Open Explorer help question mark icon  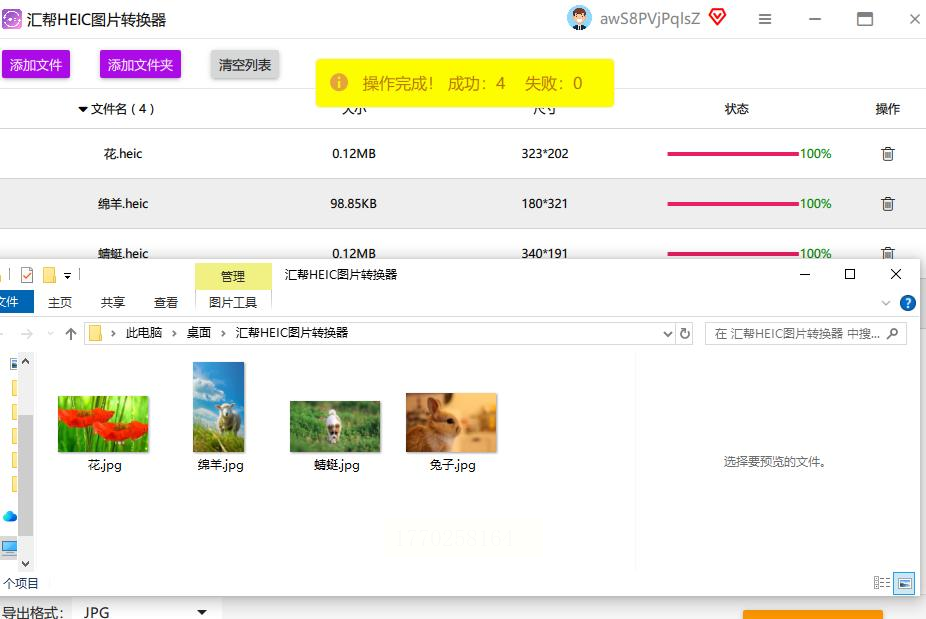click(x=908, y=302)
